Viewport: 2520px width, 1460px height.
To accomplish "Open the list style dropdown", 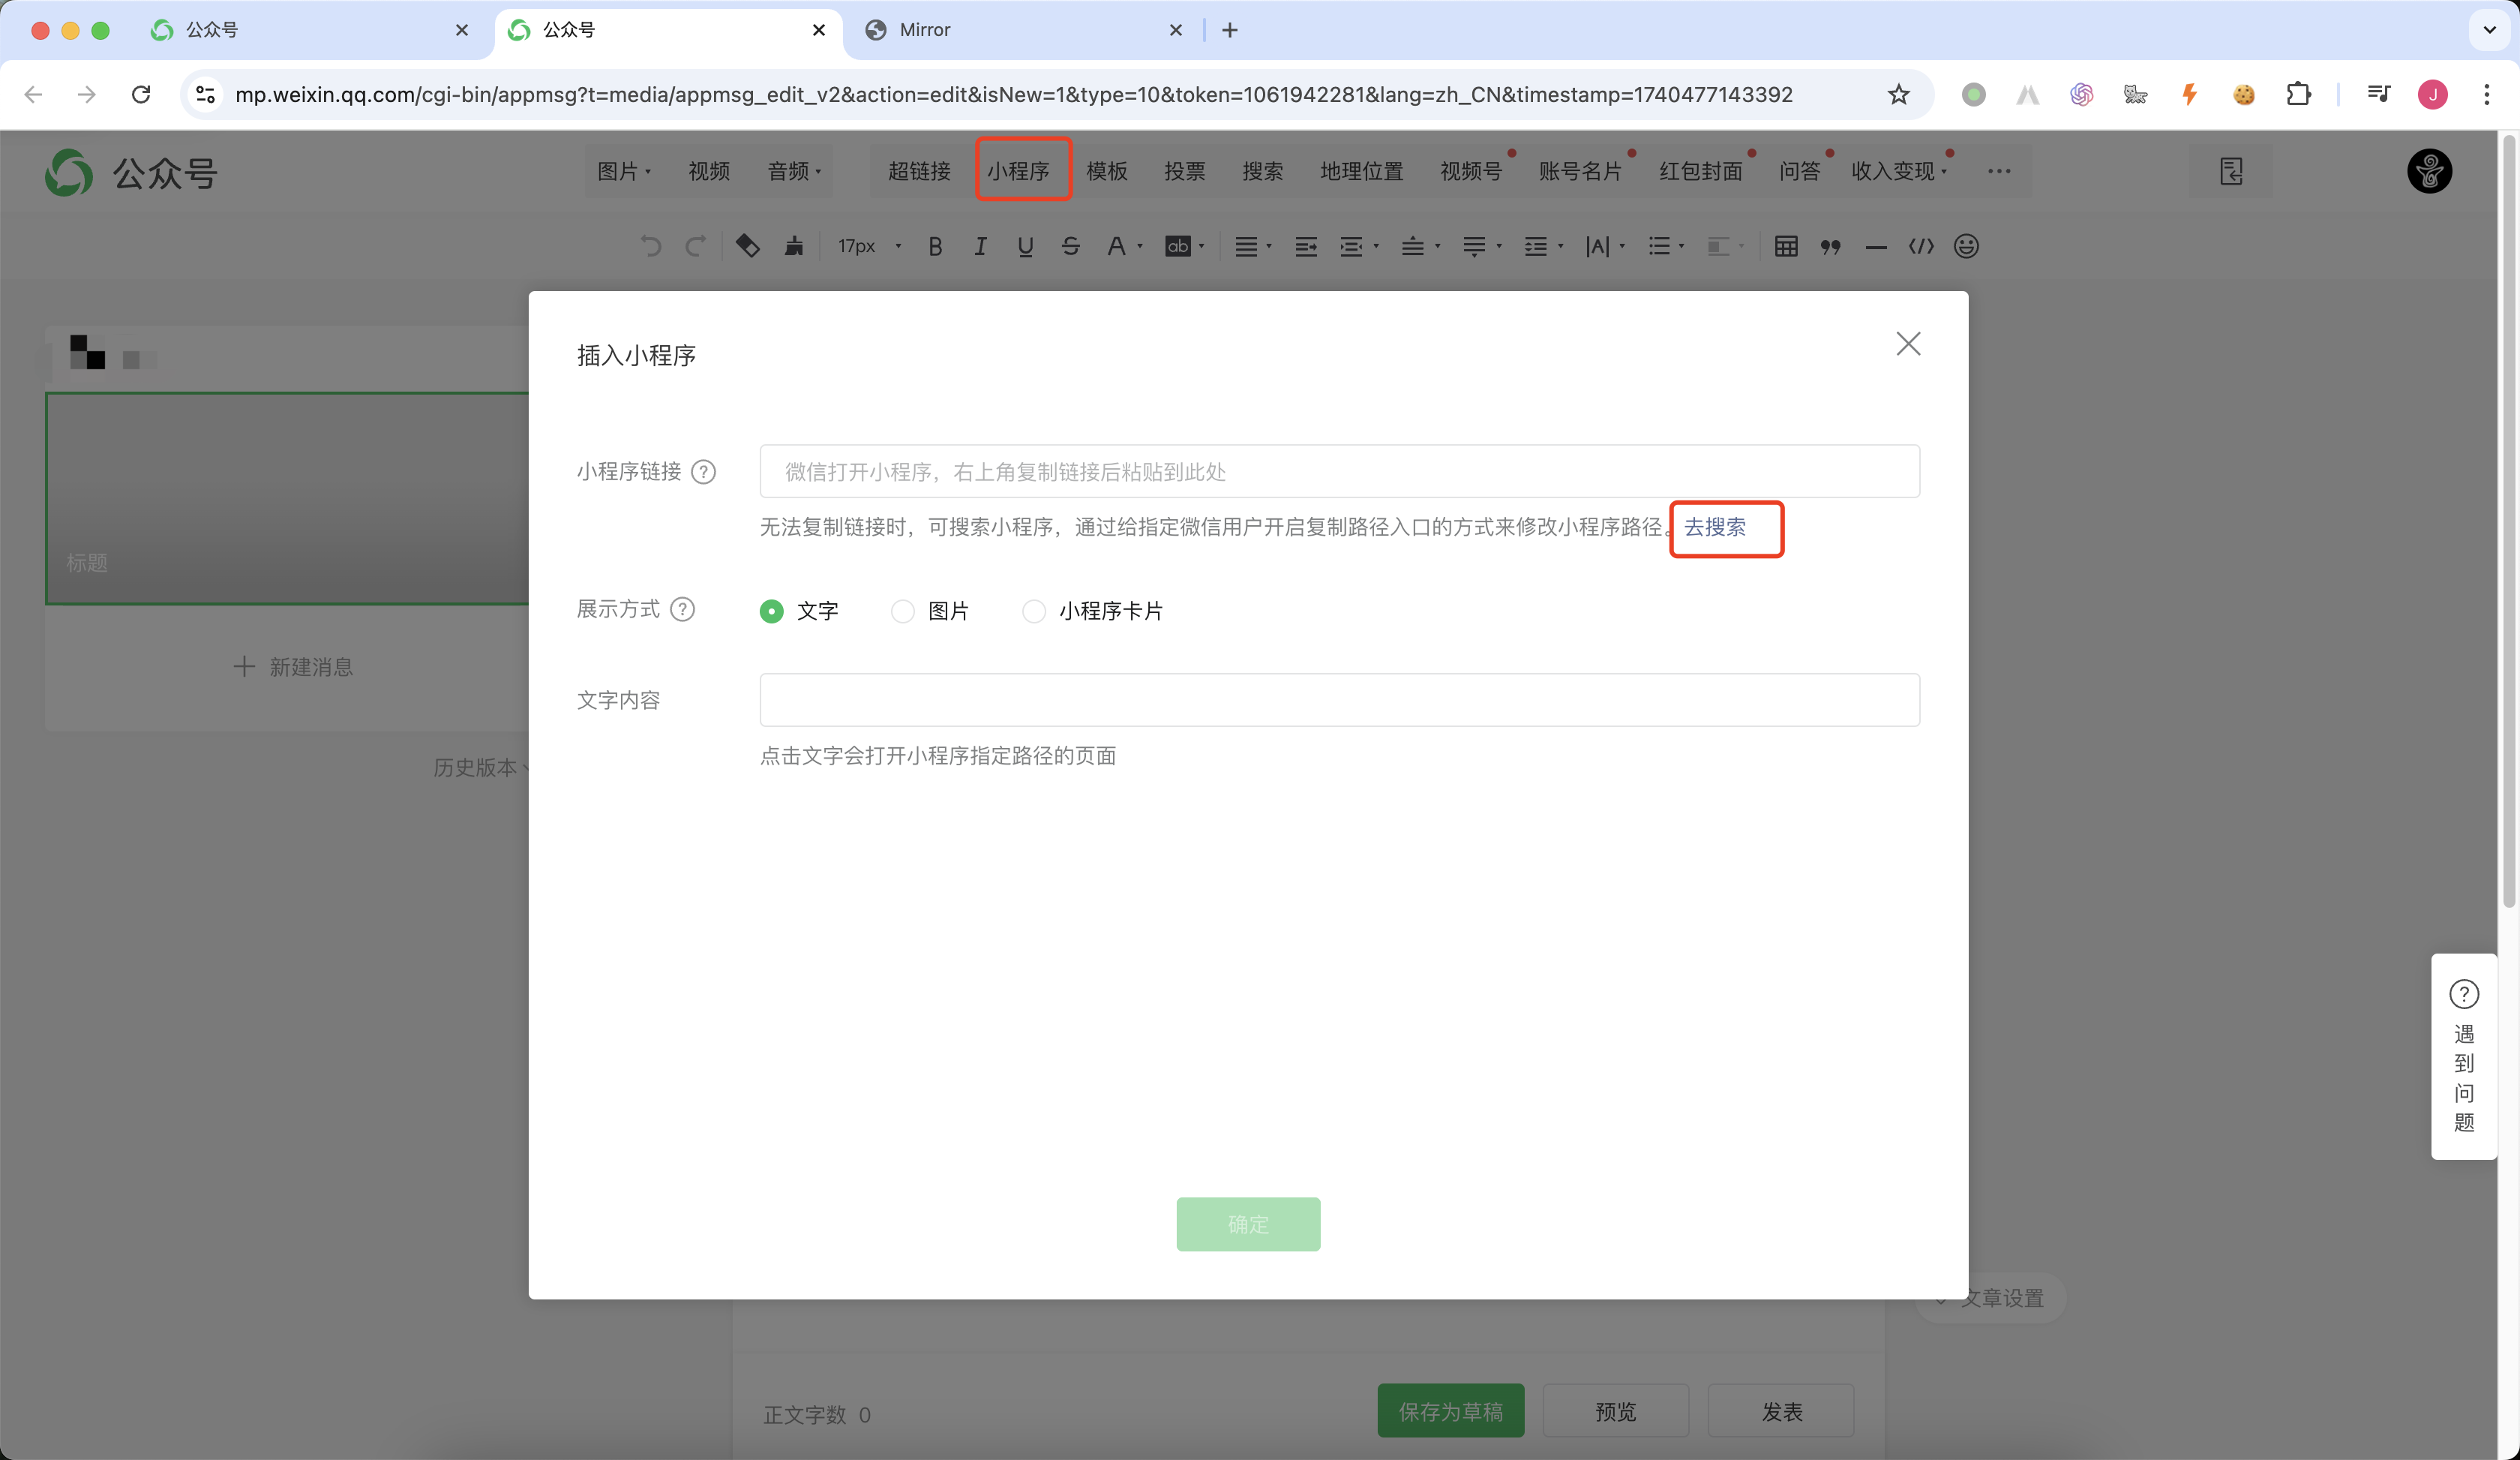I will click(x=1666, y=246).
